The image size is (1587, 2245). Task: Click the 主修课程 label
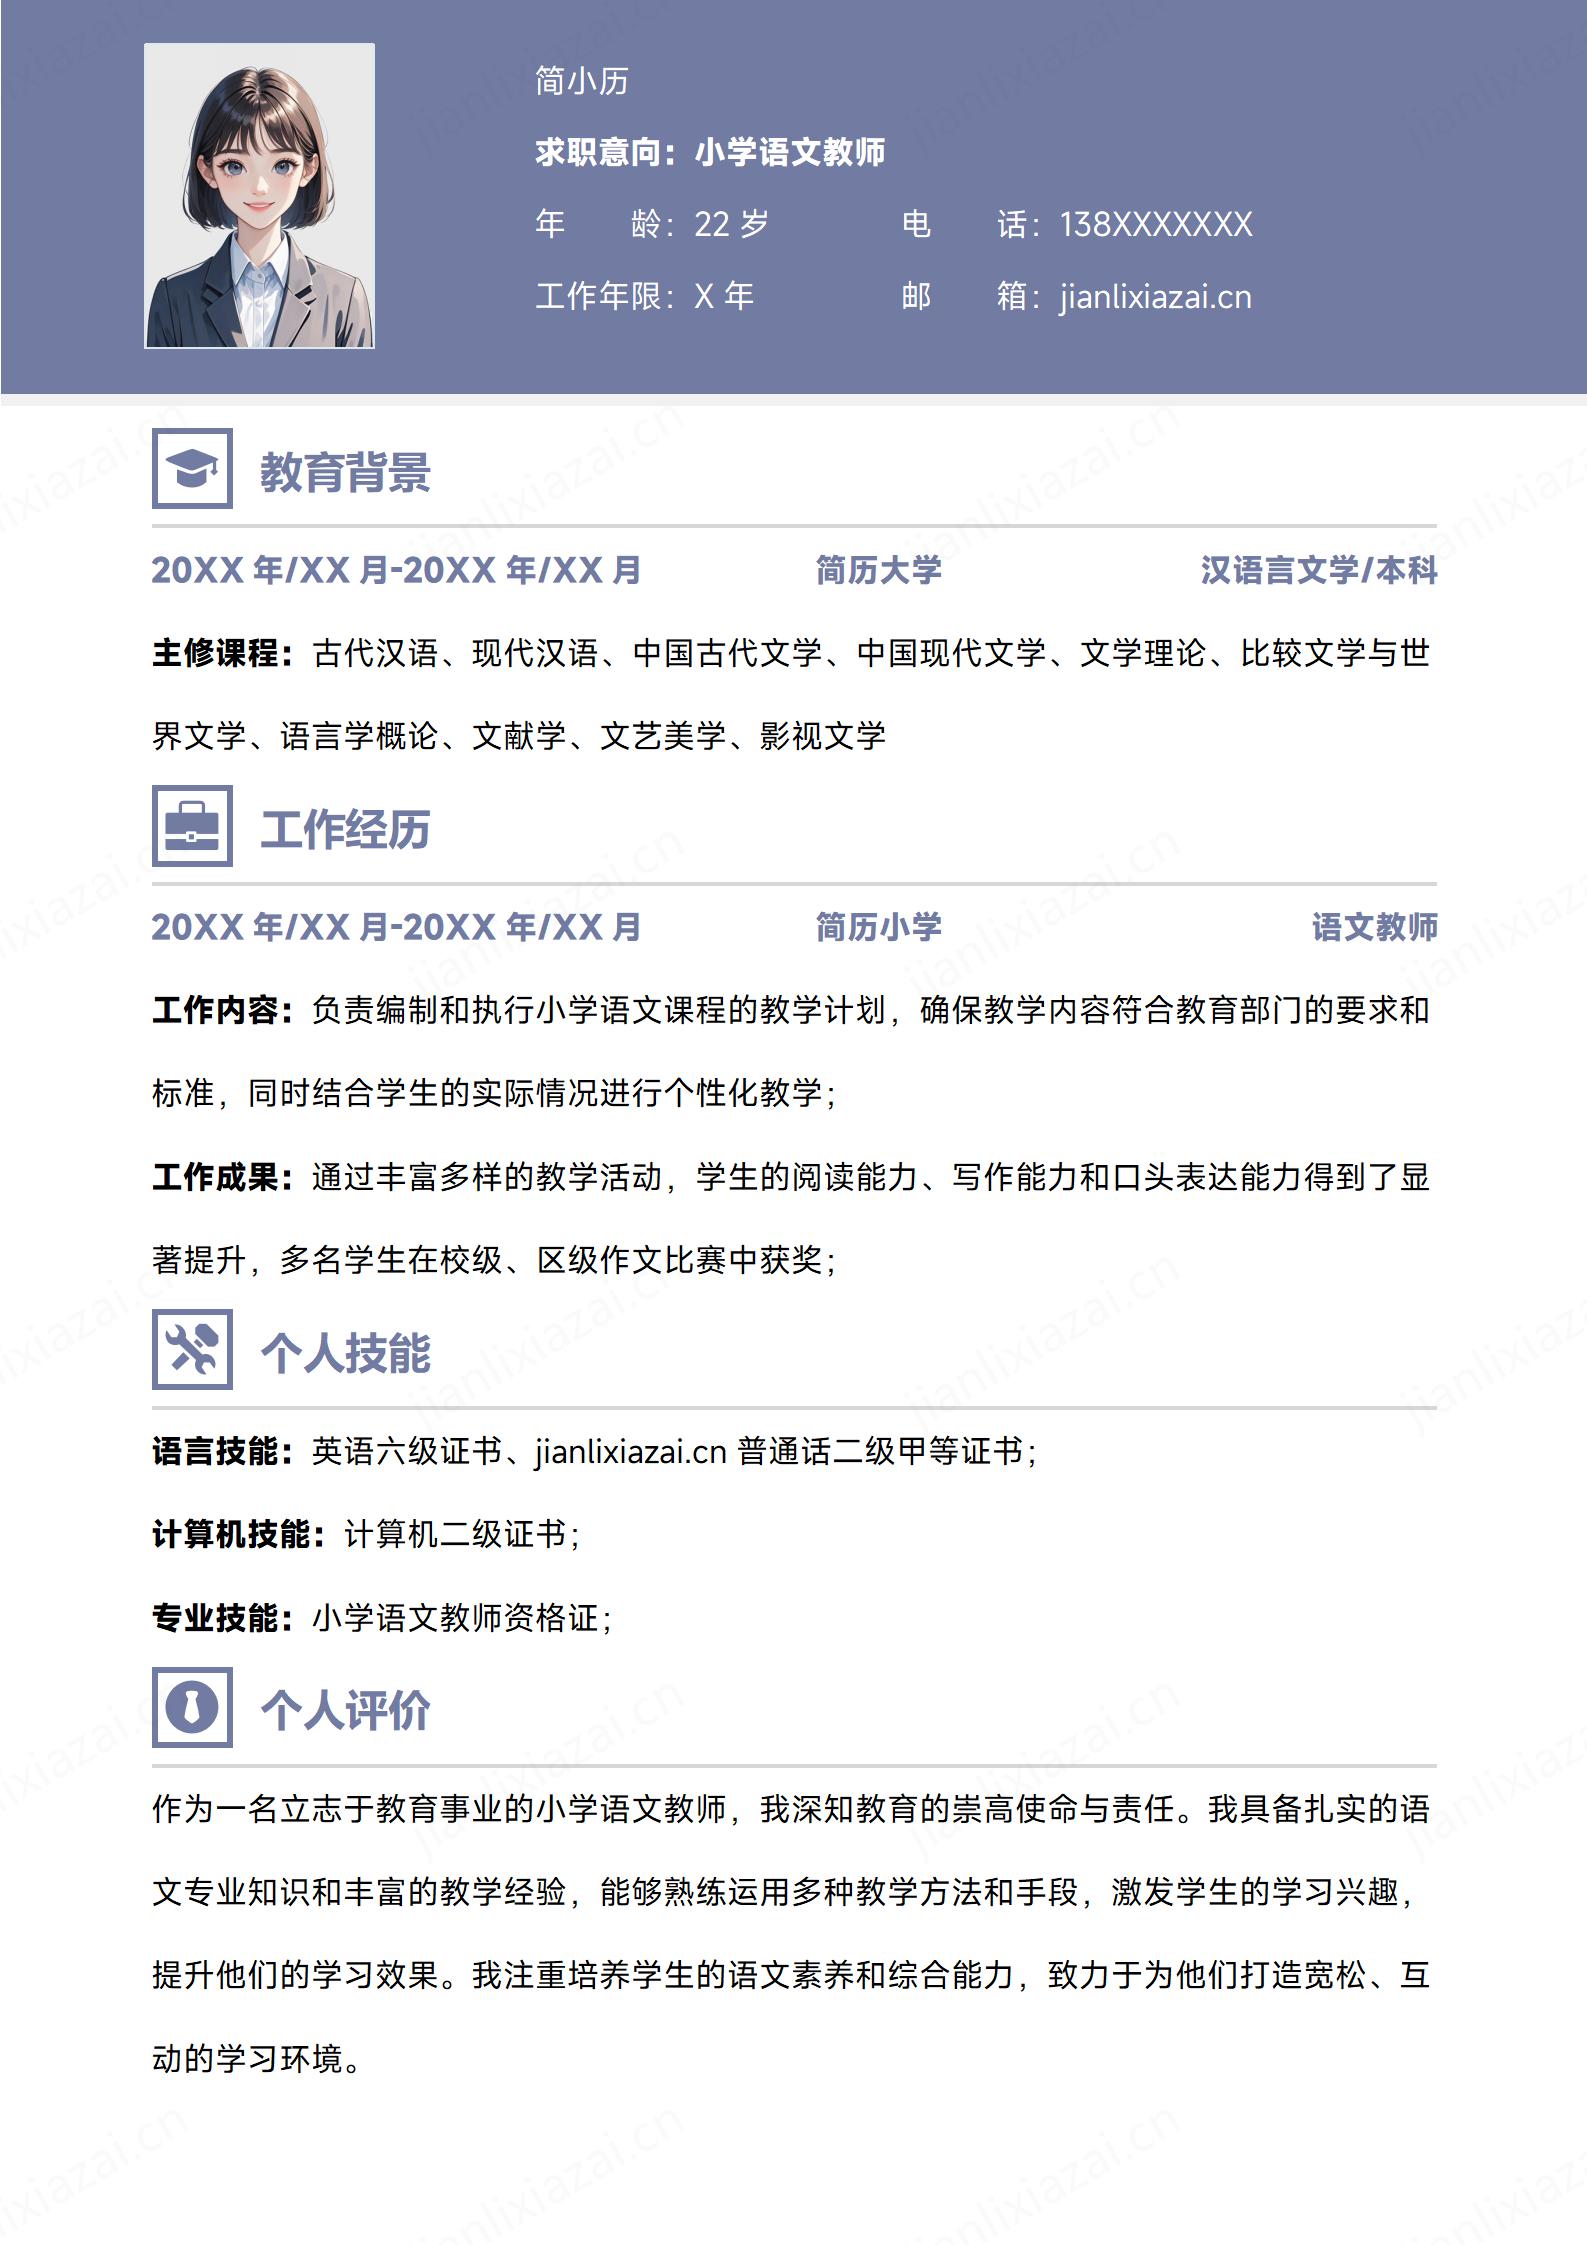[x=223, y=653]
